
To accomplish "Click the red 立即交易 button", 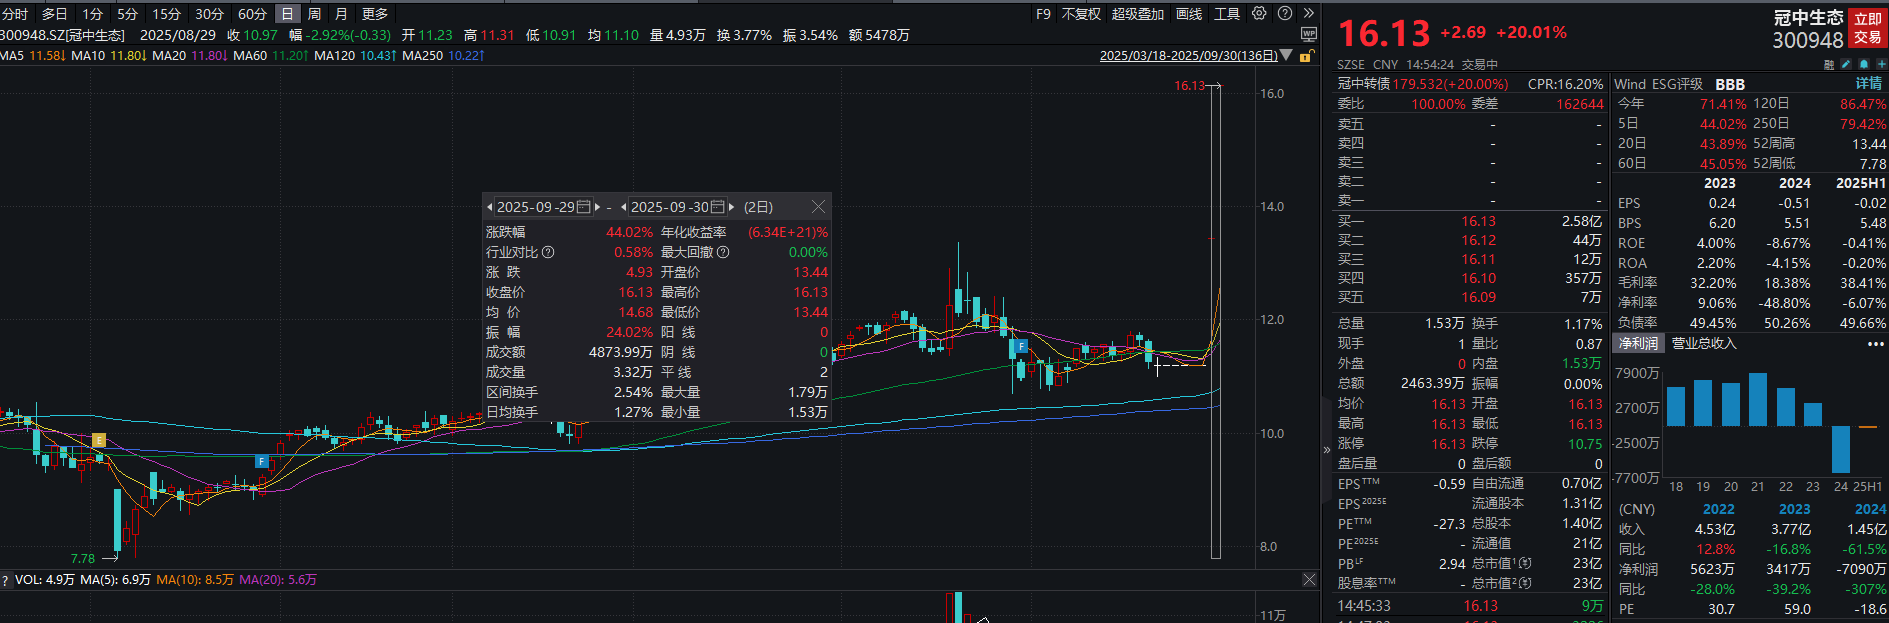I will pos(1867,28).
